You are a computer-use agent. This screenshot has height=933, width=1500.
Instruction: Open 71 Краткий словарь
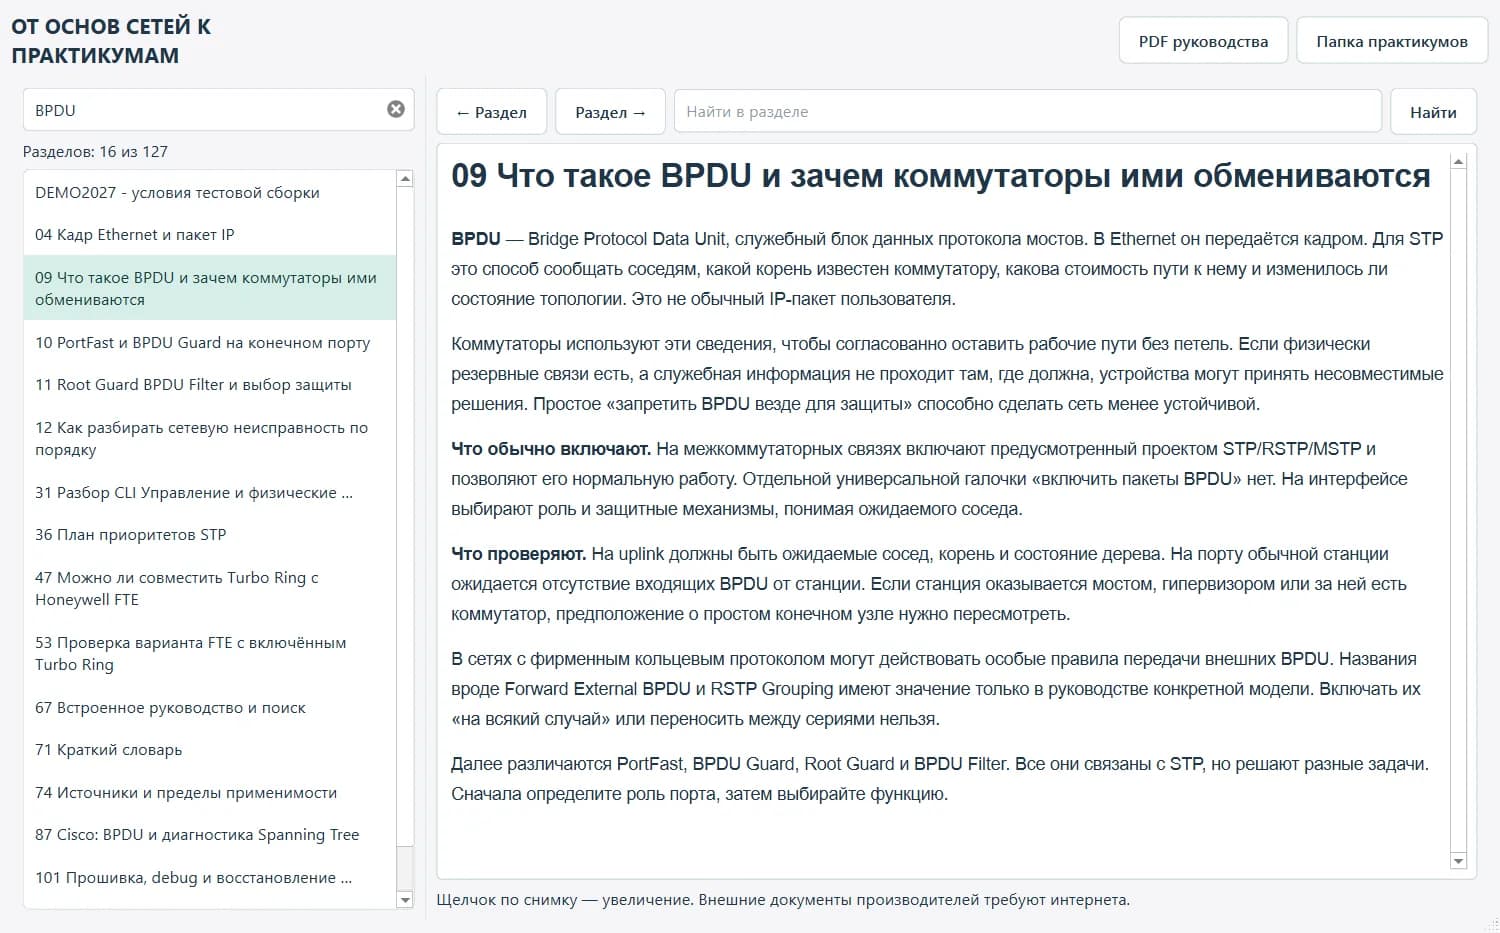click(209, 749)
